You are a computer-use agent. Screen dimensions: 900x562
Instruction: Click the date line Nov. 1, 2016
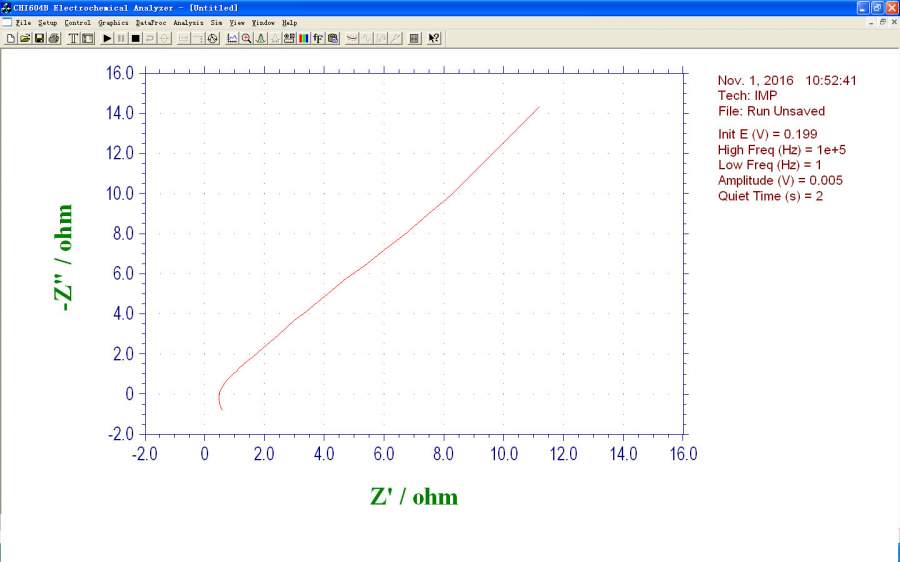(x=787, y=80)
